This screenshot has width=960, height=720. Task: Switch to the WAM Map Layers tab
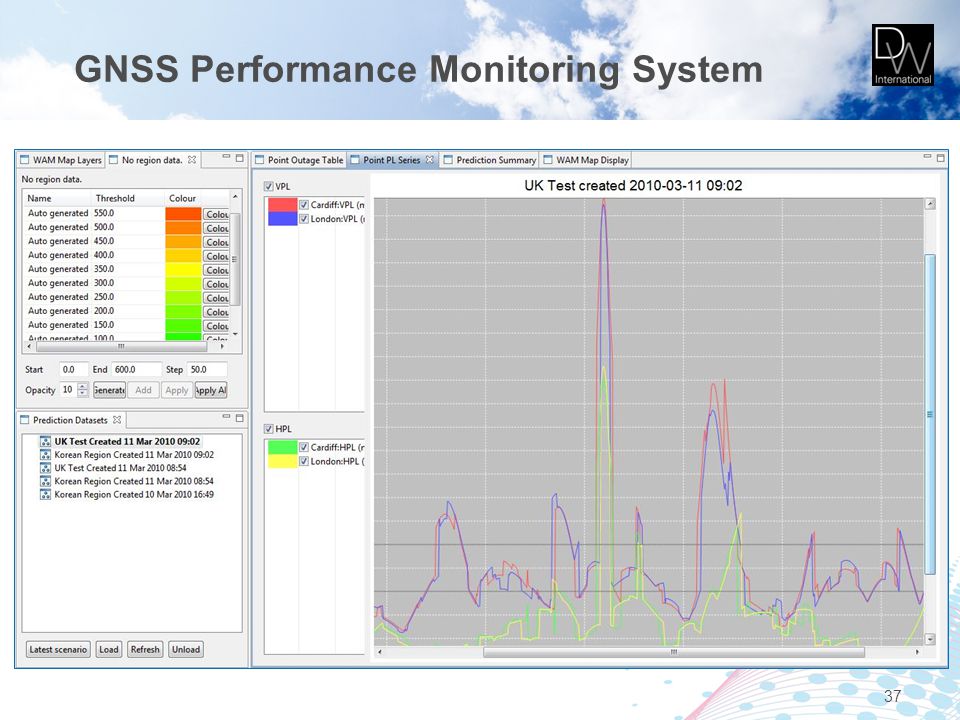tap(61, 160)
